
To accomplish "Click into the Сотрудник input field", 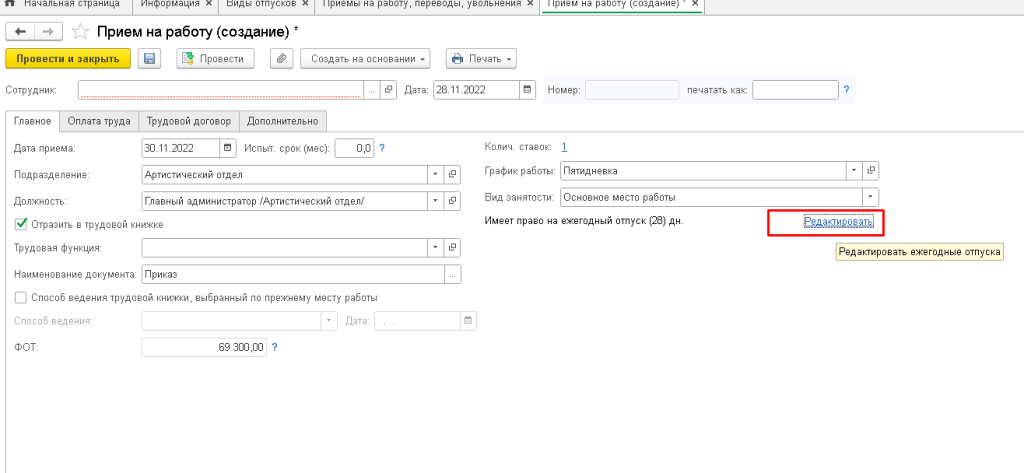I will 220,90.
